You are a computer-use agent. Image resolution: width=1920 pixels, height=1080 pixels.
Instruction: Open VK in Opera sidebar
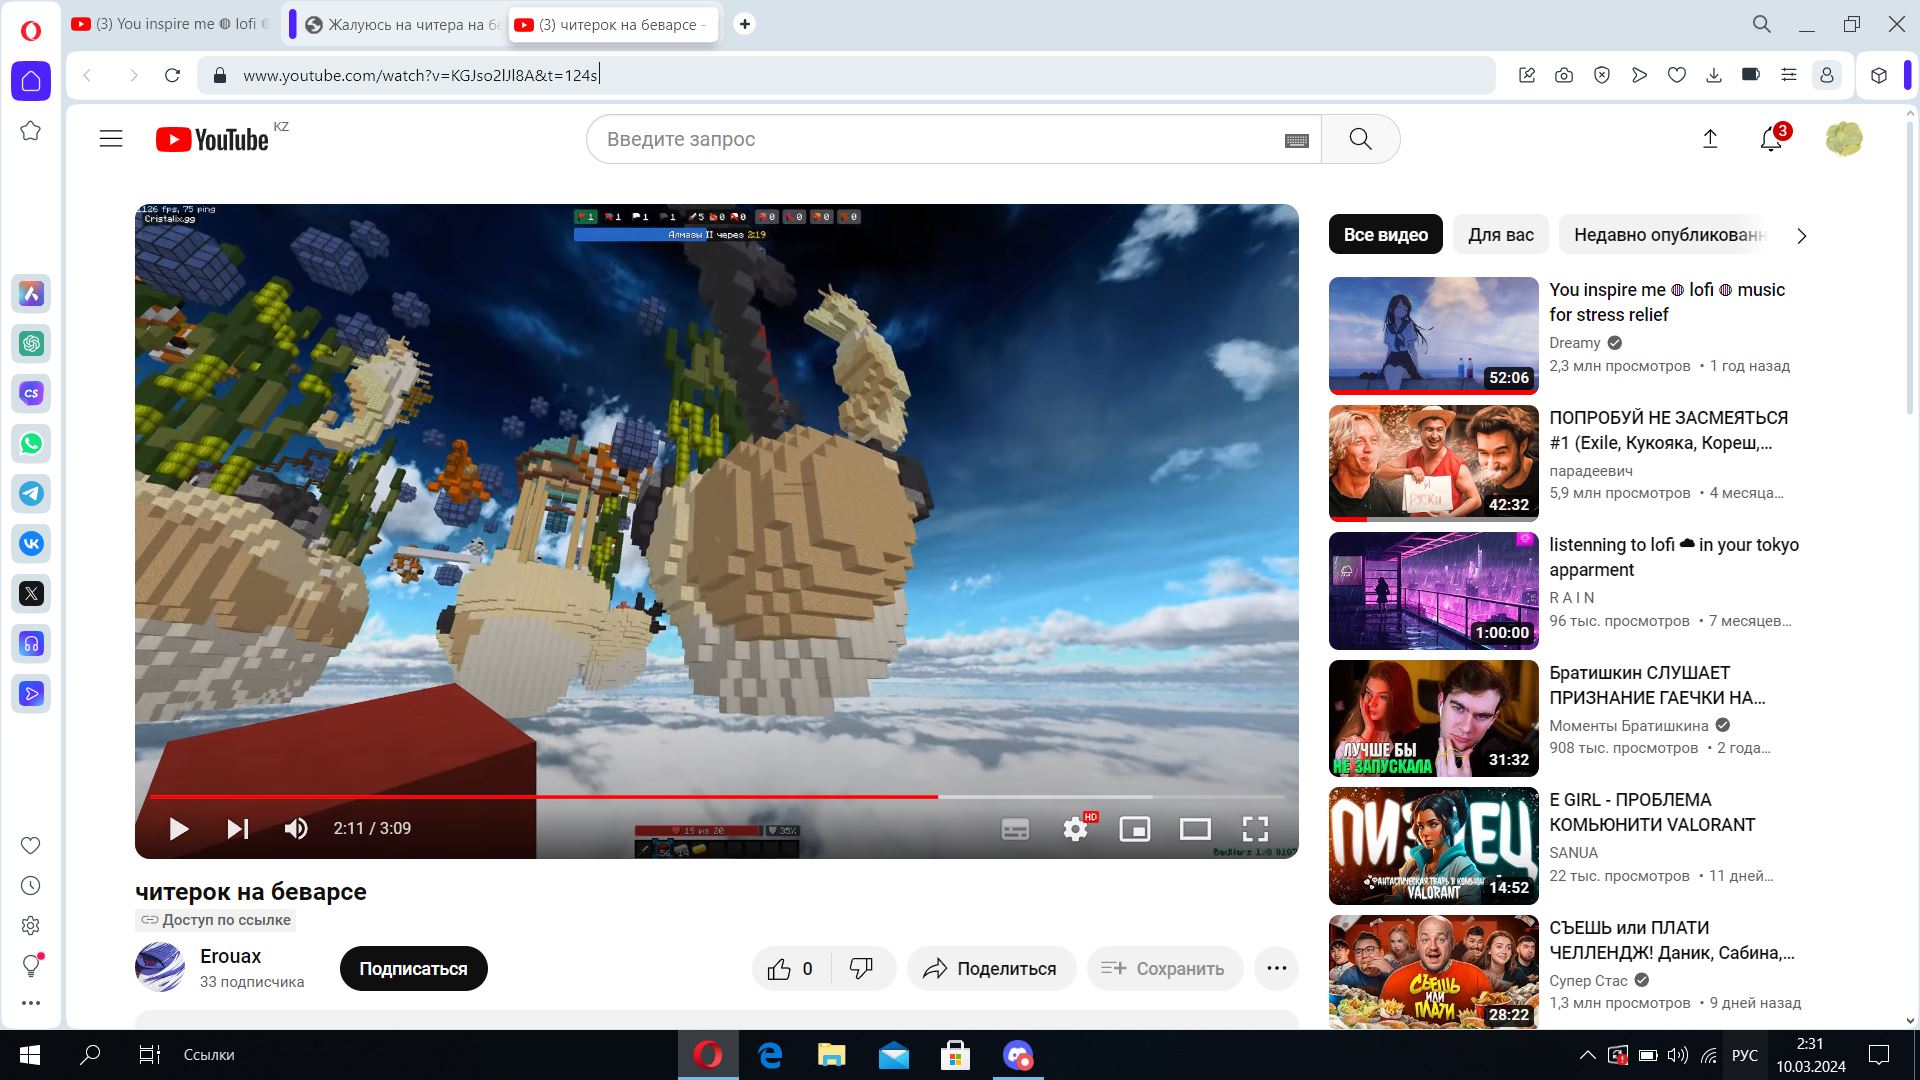(31, 543)
